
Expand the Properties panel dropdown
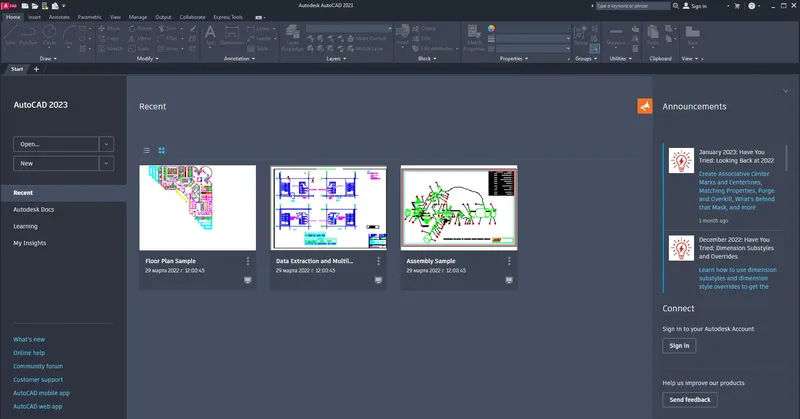coord(514,59)
